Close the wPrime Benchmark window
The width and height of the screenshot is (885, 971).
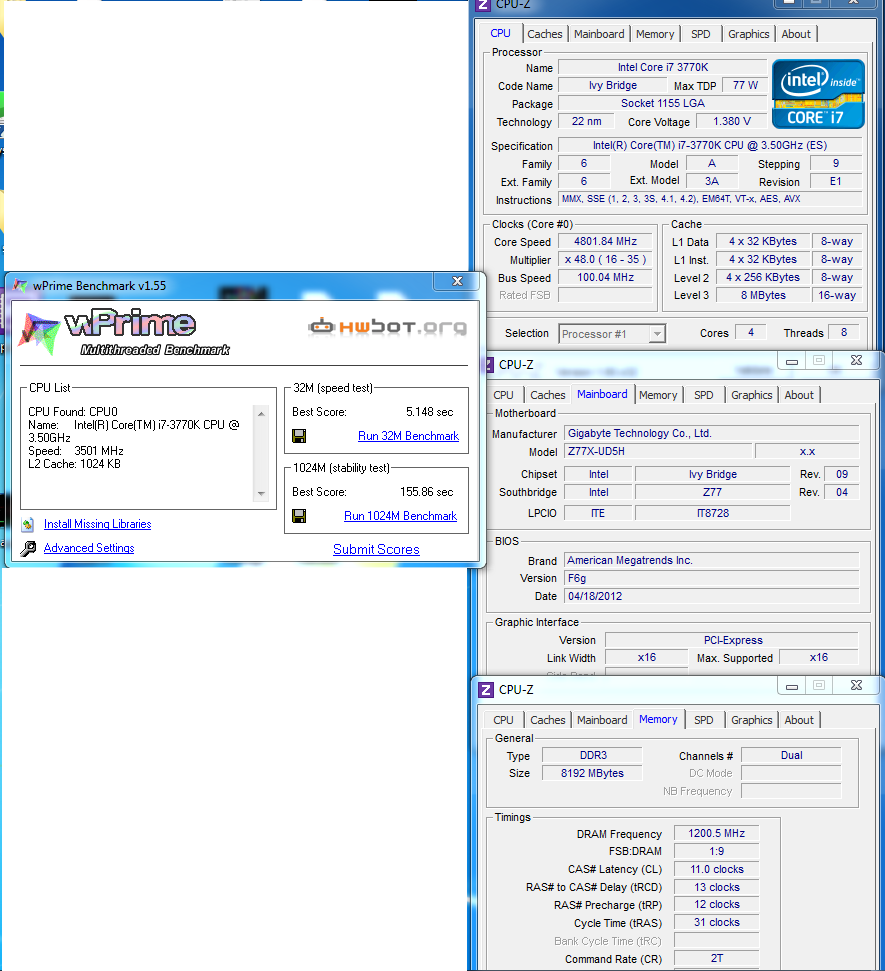pos(457,281)
